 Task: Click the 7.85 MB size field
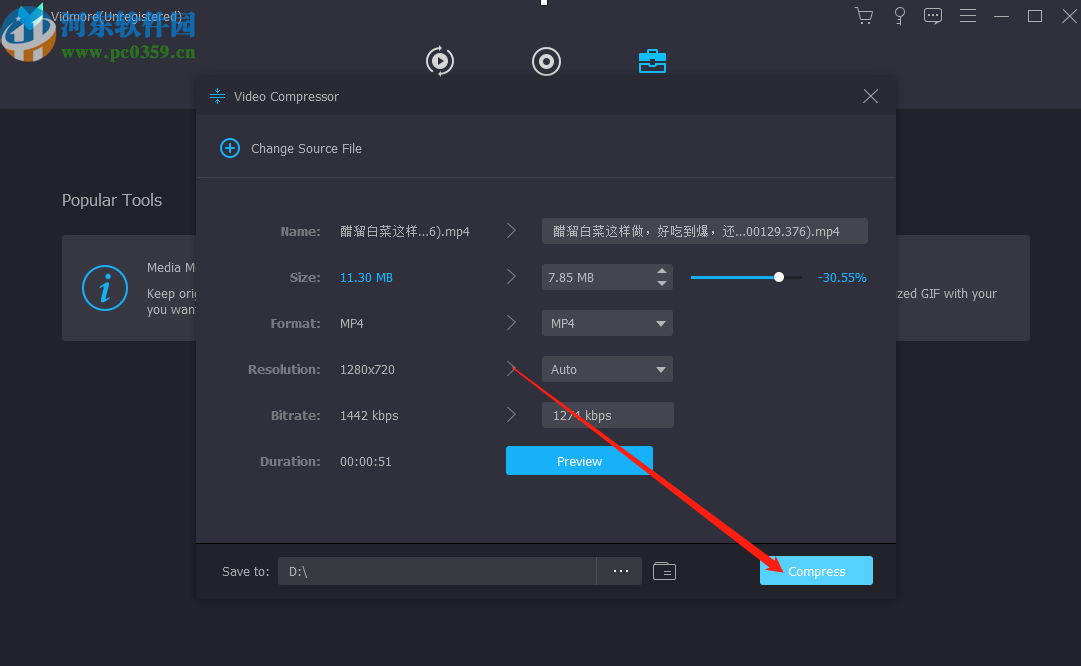pos(597,277)
